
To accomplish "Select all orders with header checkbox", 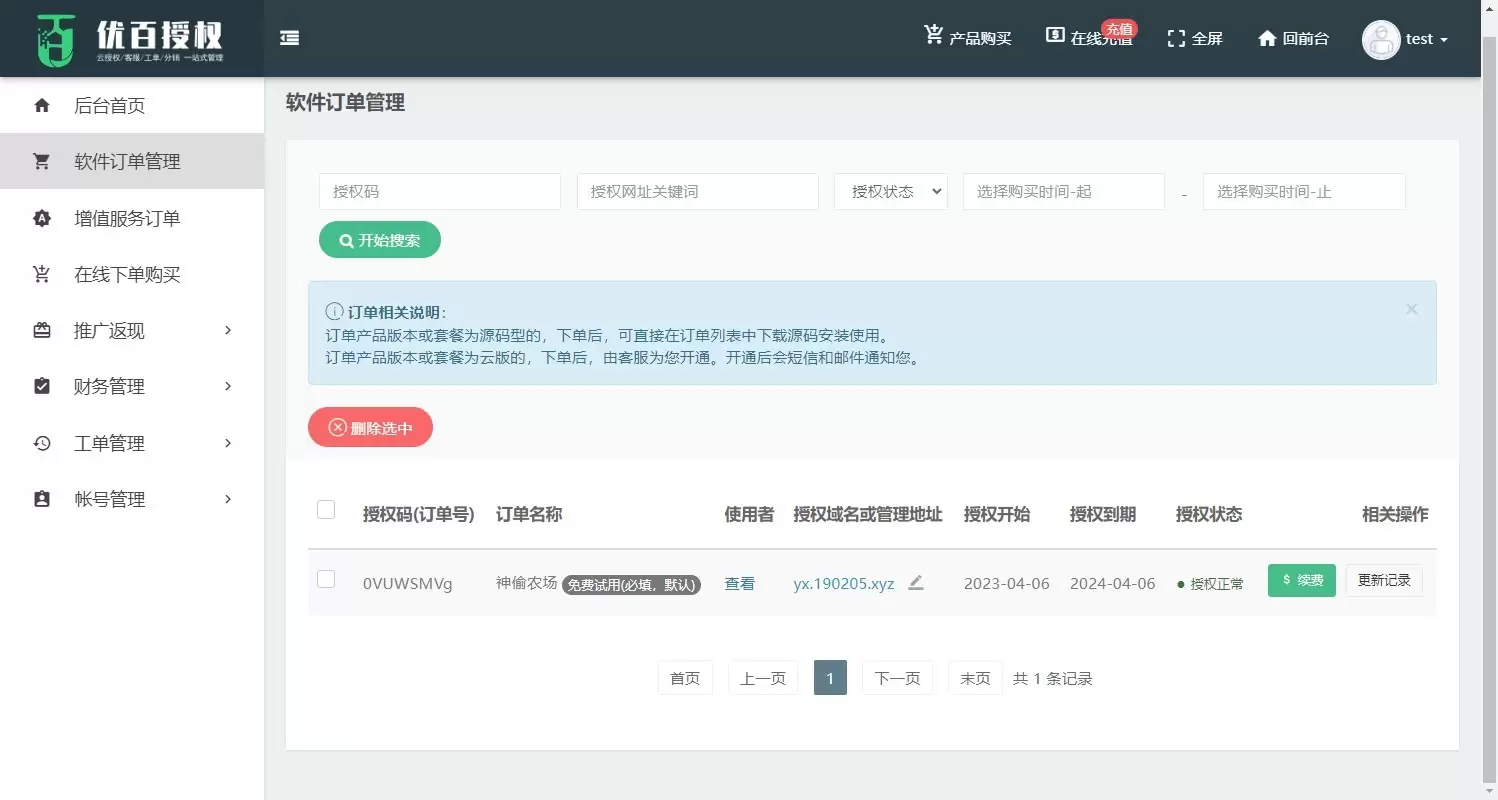I will coord(326,510).
